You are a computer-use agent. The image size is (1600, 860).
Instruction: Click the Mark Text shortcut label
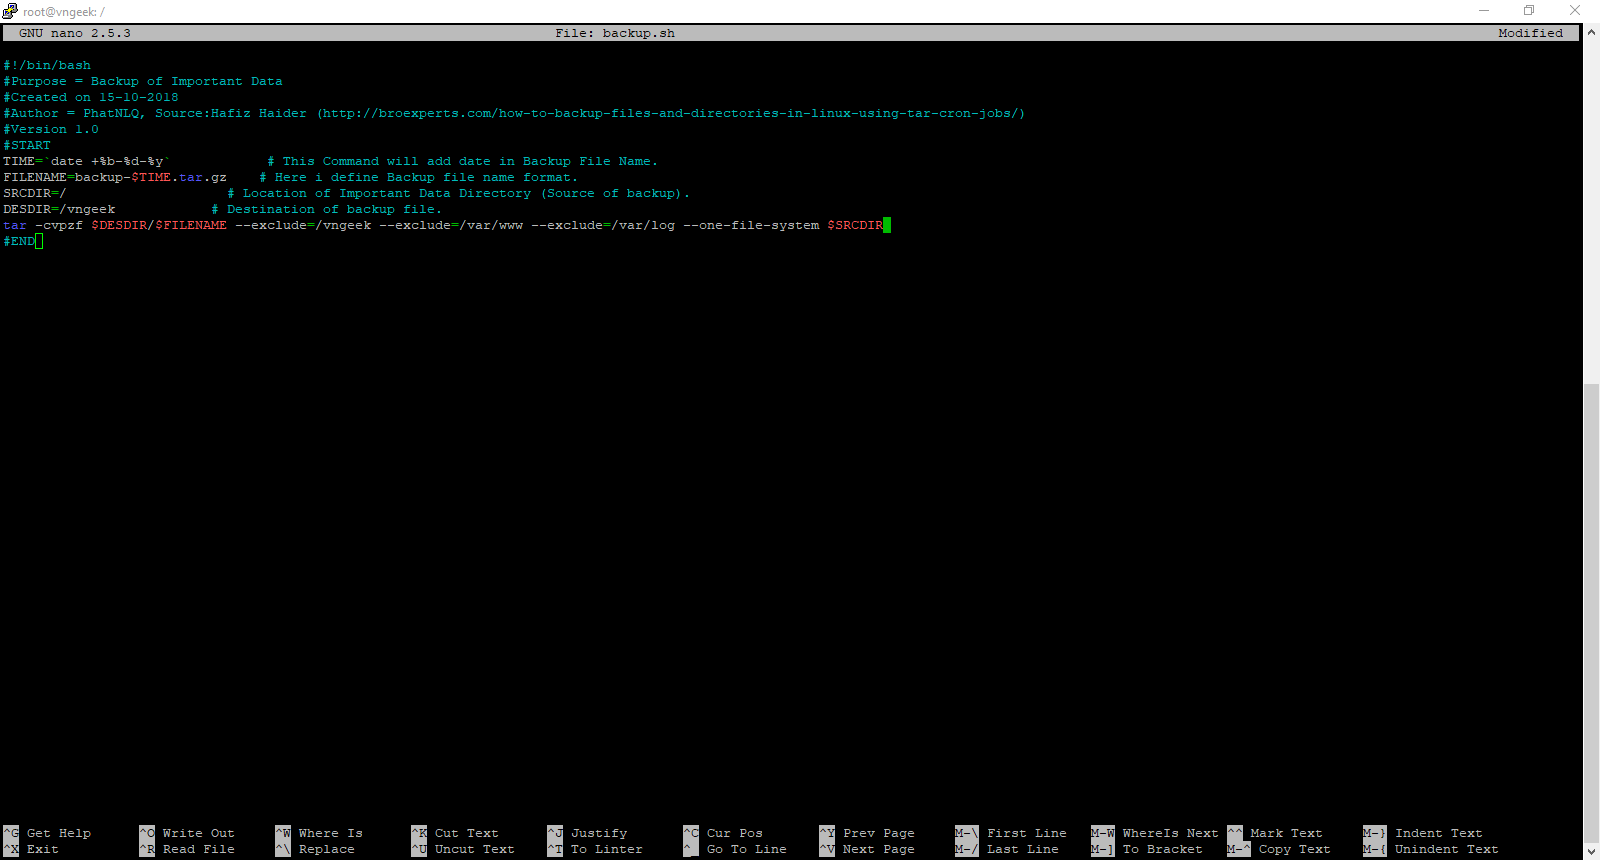click(x=1287, y=833)
